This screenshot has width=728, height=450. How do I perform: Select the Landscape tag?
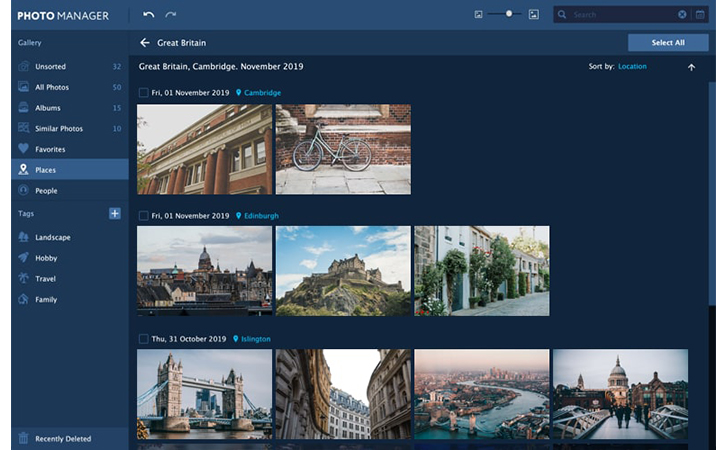(52, 237)
